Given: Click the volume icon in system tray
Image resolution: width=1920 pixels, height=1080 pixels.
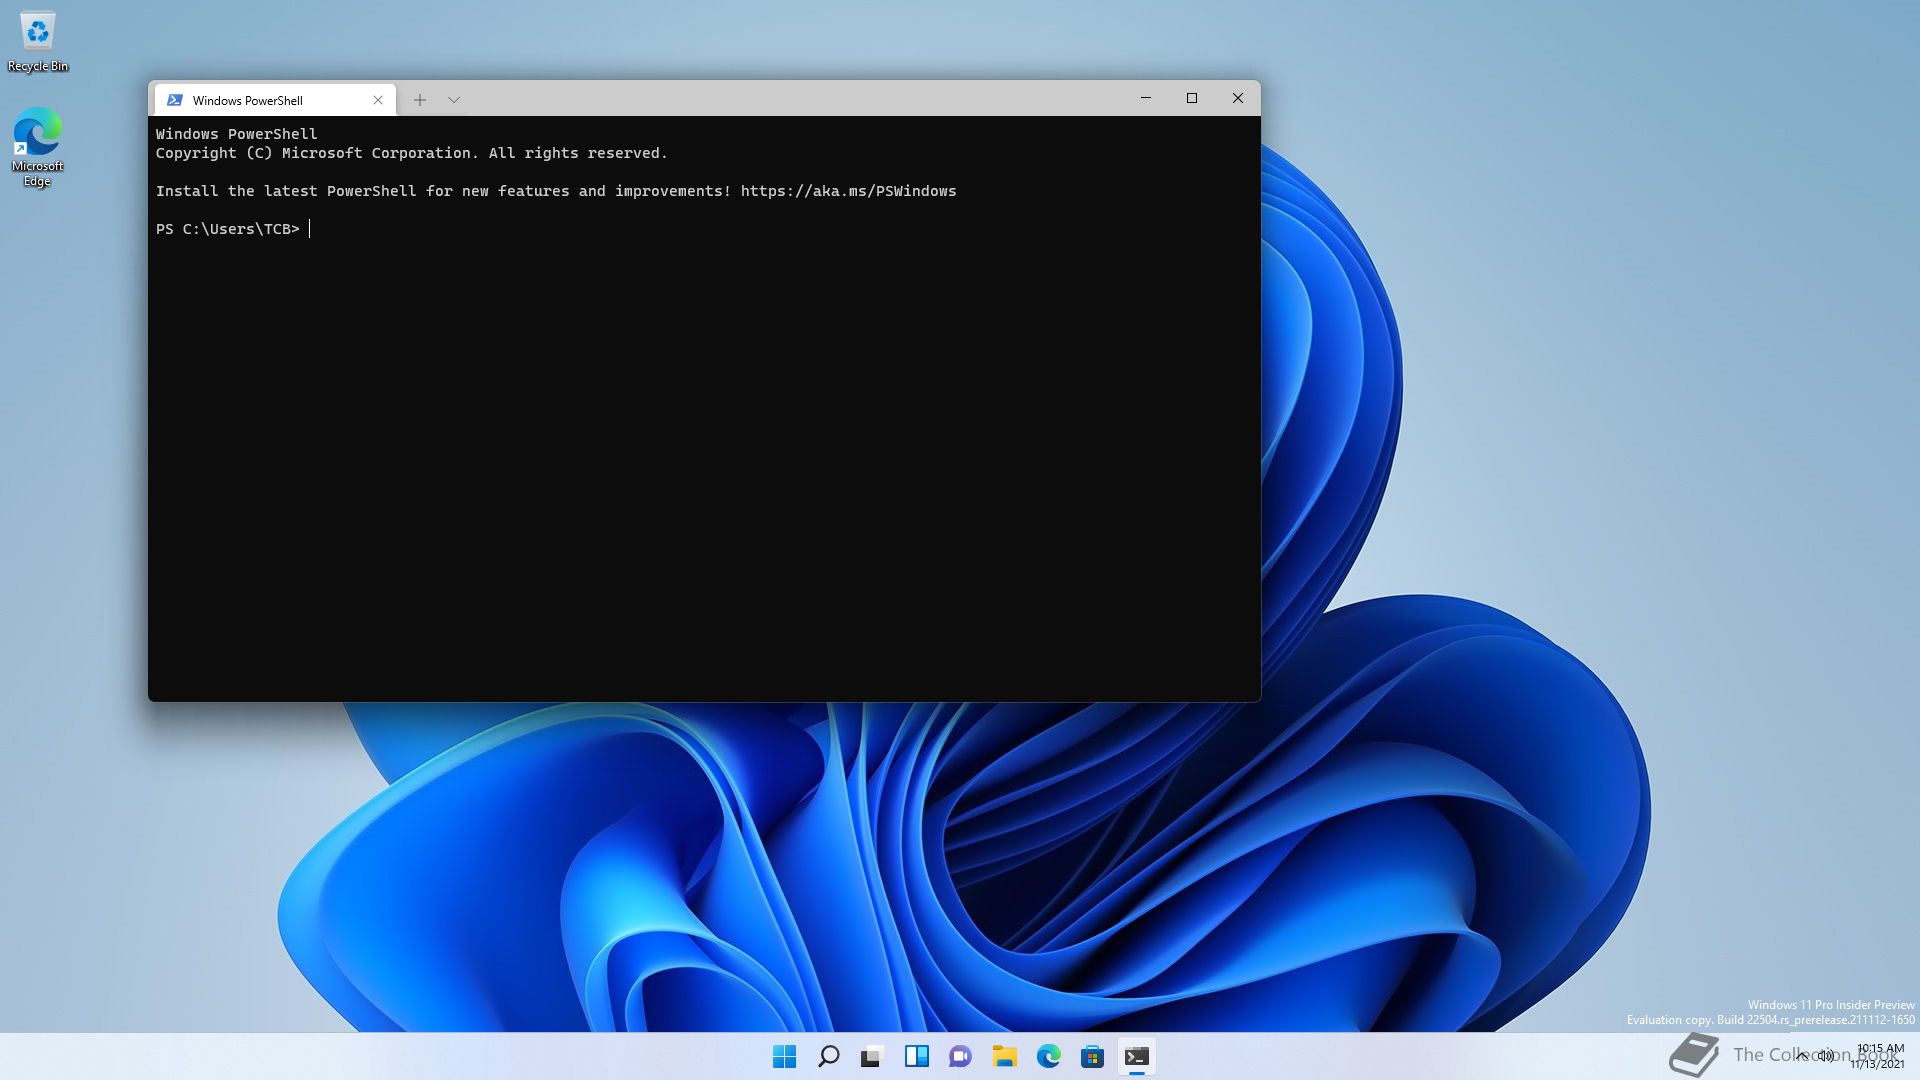Looking at the screenshot, I should [1826, 1056].
